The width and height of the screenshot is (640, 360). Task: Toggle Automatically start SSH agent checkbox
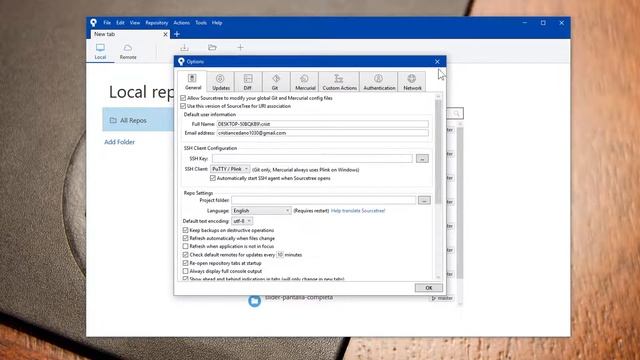tap(213, 178)
